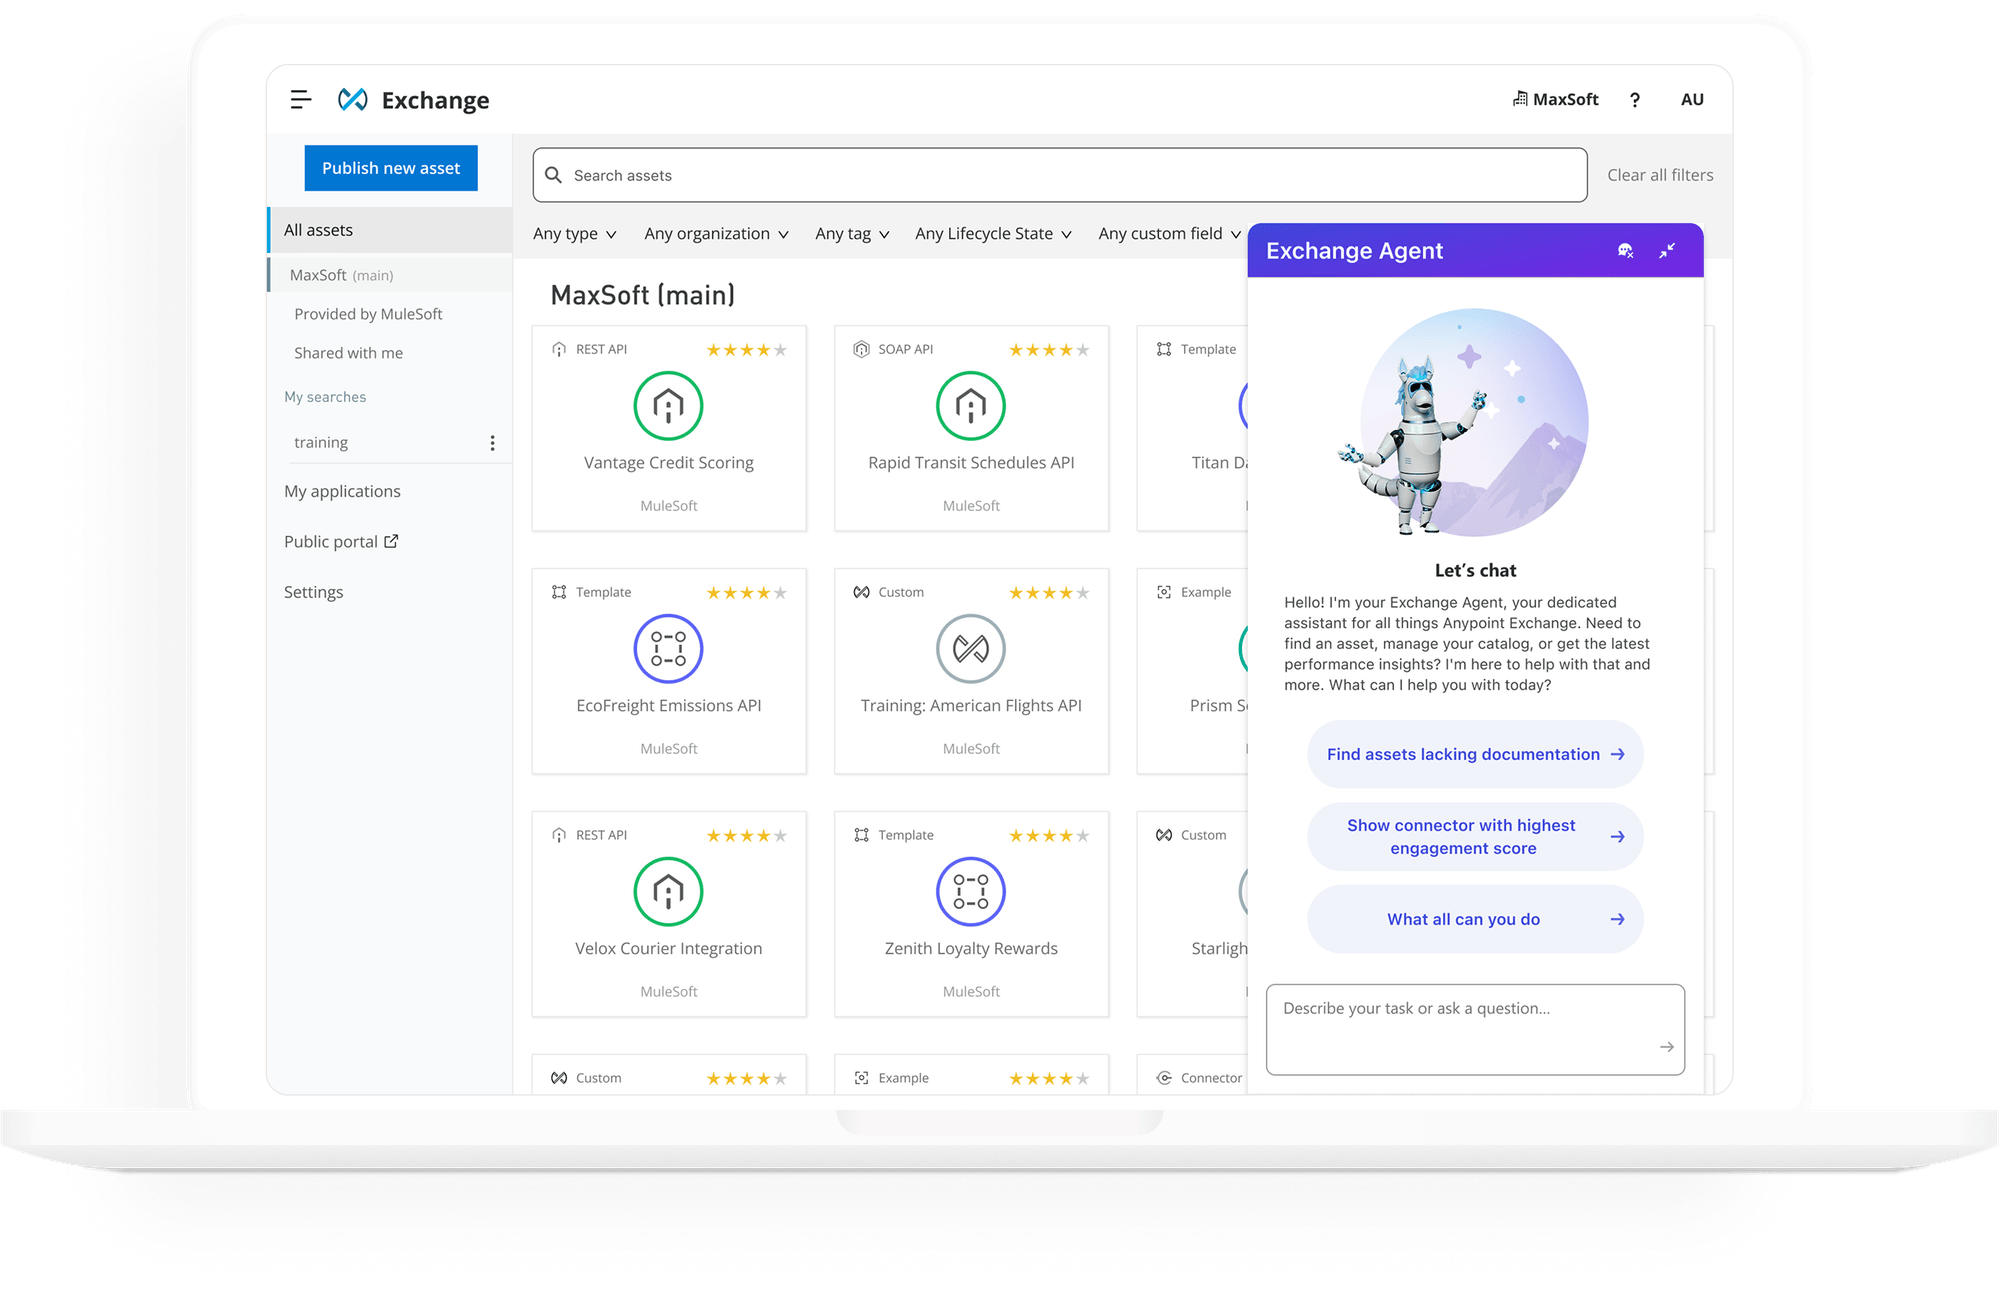
Task: Open options menu for training search
Action: [x=492, y=443]
